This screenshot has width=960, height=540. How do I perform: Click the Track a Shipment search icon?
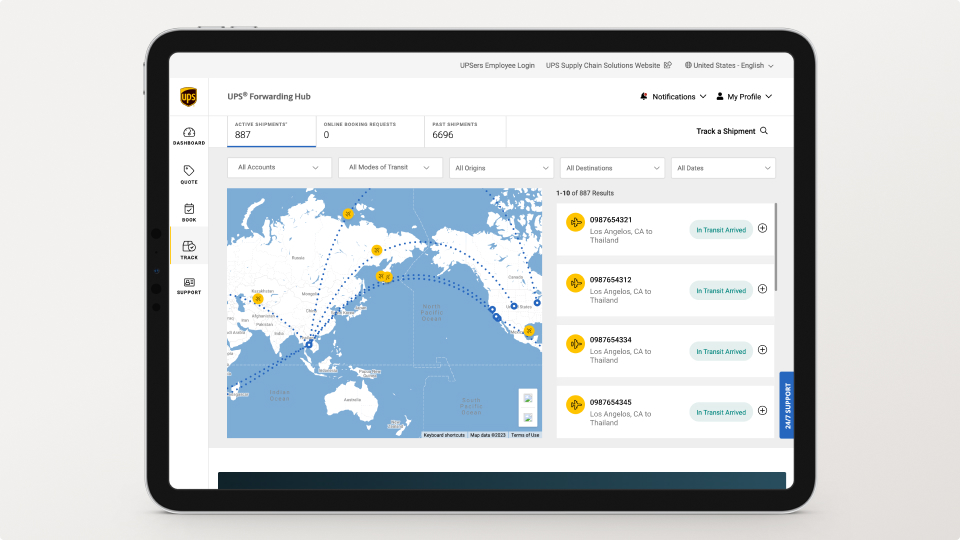(x=764, y=131)
